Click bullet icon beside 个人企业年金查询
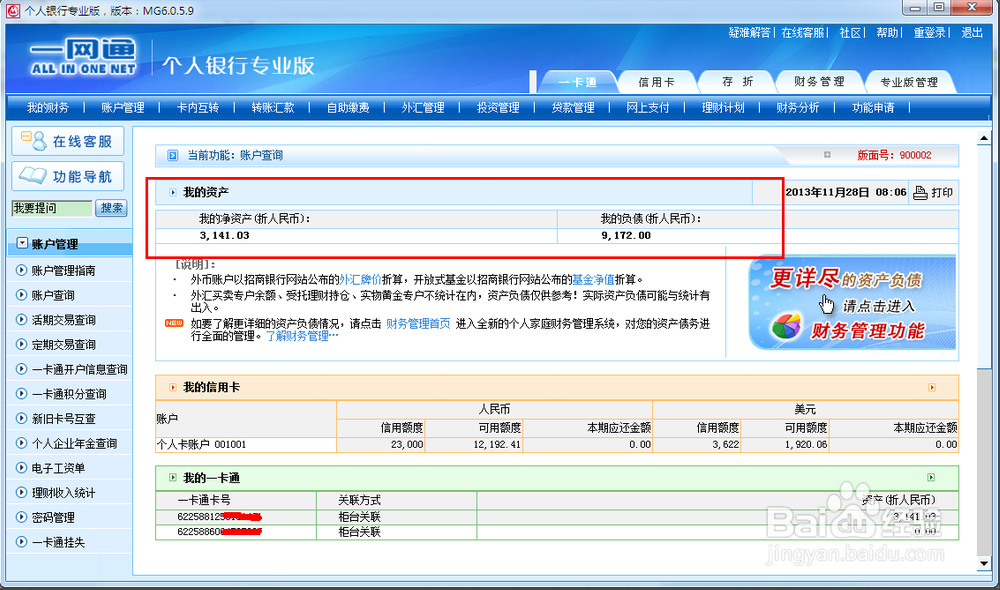The height and width of the screenshot is (590, 1000). 21,443
